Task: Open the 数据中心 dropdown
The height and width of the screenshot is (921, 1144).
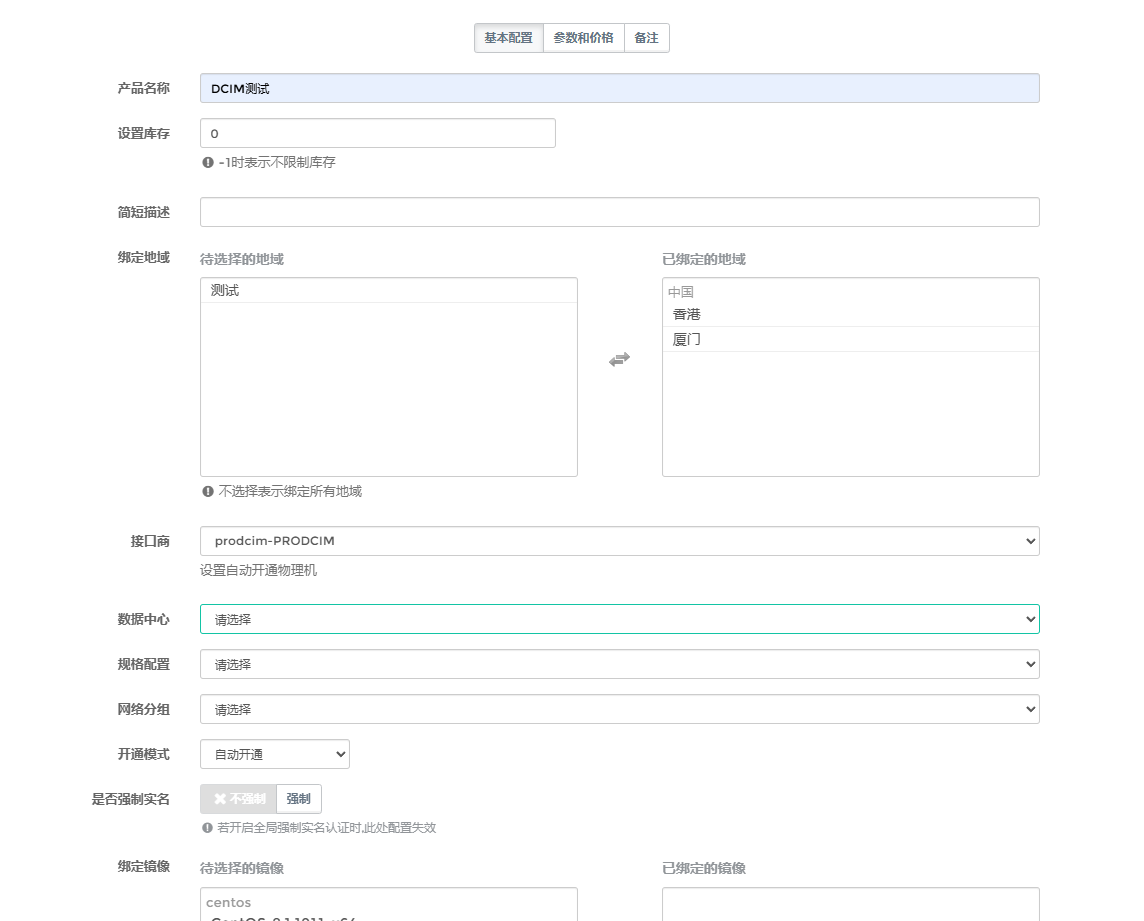Action: pyautogui.click(x=619, y=620)
